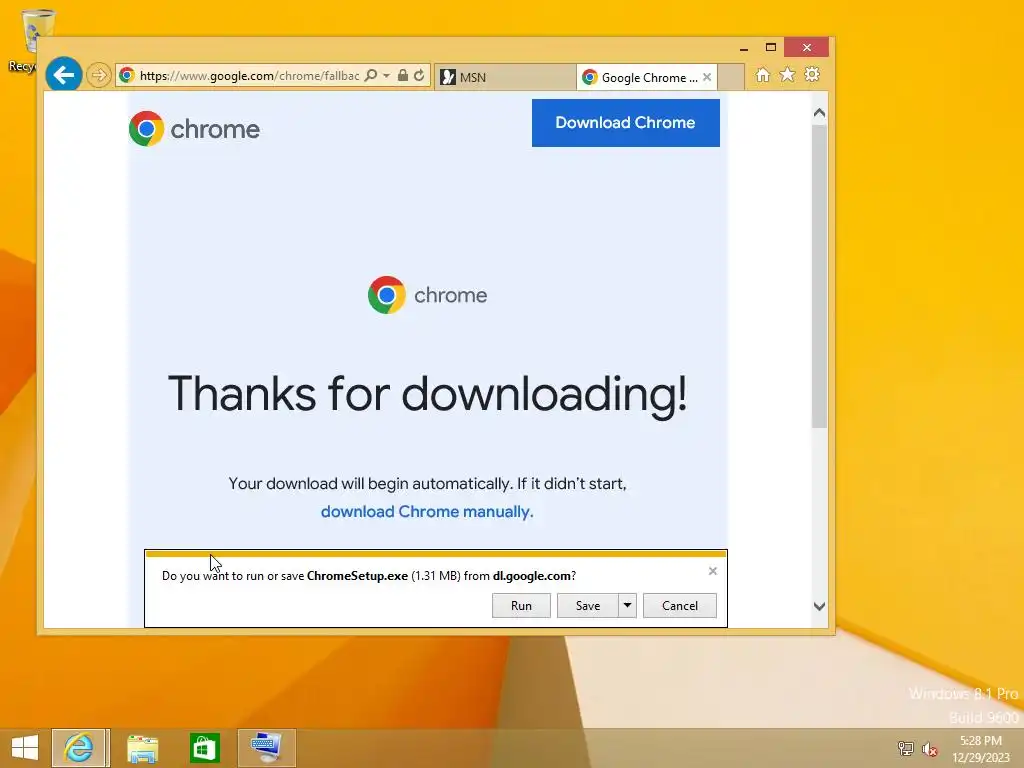Click the "Thanks for downloading!" heading

428,394
